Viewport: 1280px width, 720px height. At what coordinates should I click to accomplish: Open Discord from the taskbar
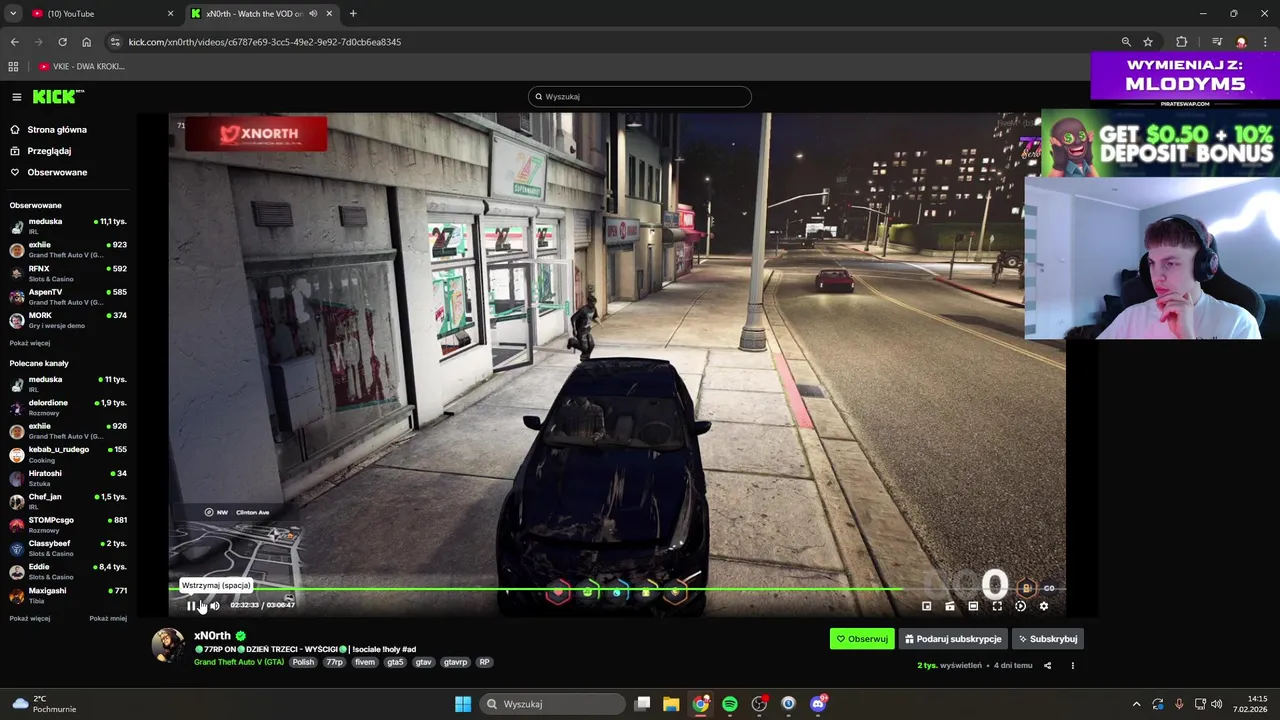pos(818,704)
